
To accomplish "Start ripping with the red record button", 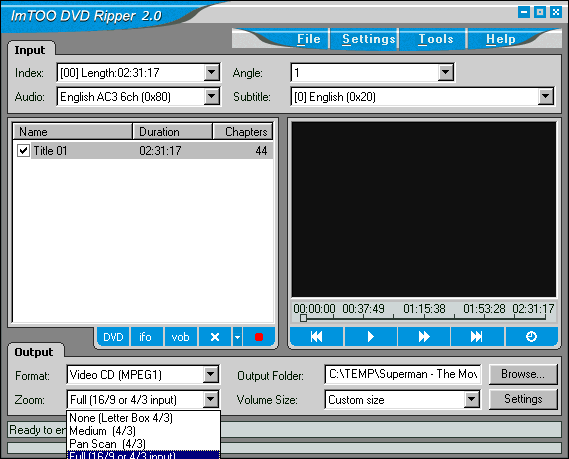I will [259, 337].
